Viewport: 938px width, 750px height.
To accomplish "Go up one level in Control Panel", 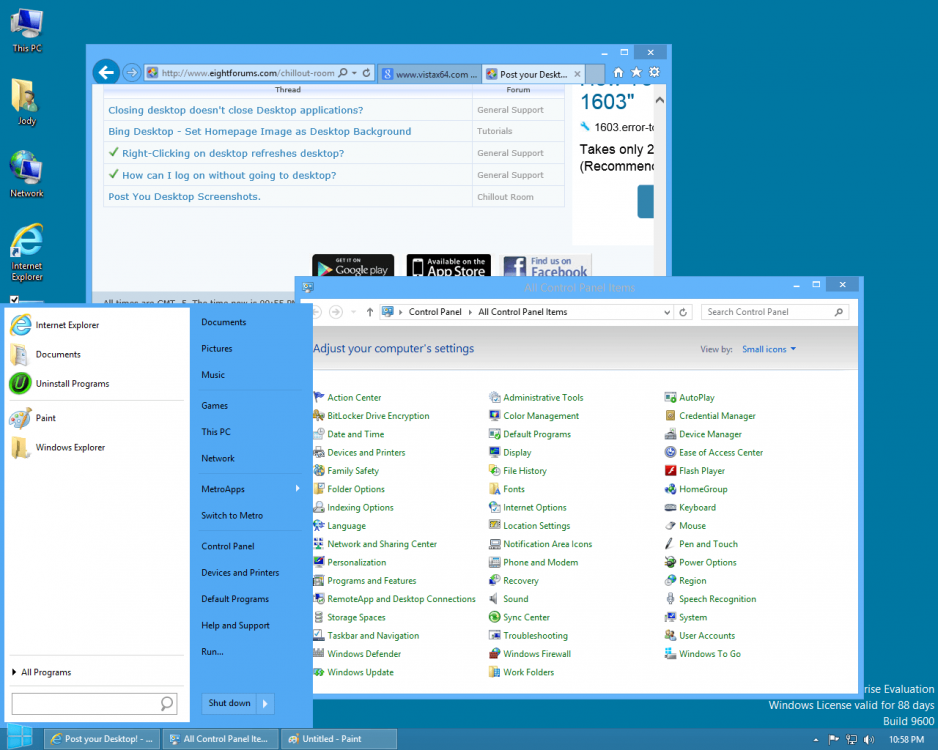I will tap(370, 312).
